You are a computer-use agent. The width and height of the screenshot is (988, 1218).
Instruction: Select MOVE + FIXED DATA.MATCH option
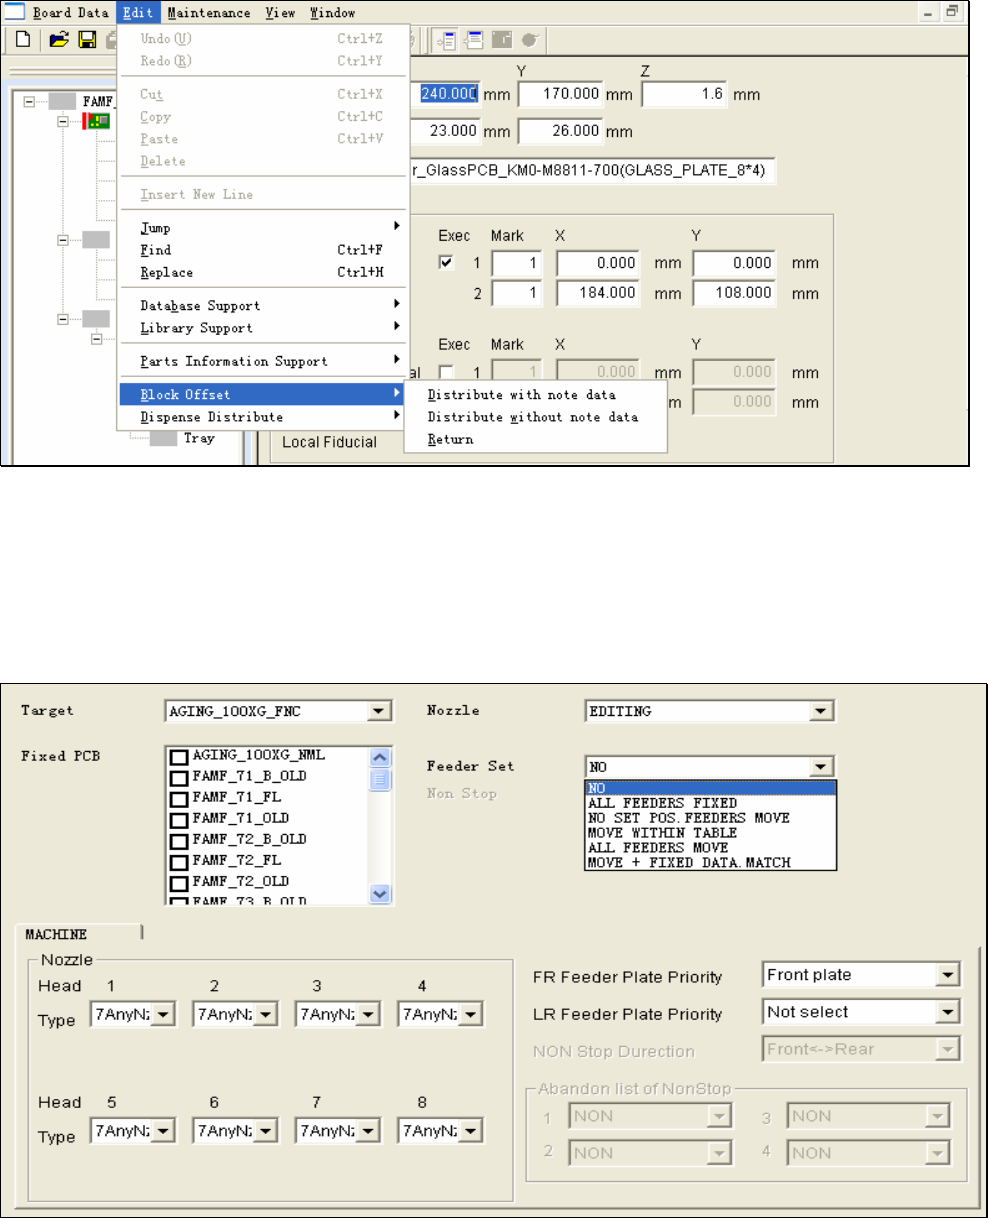710,862
